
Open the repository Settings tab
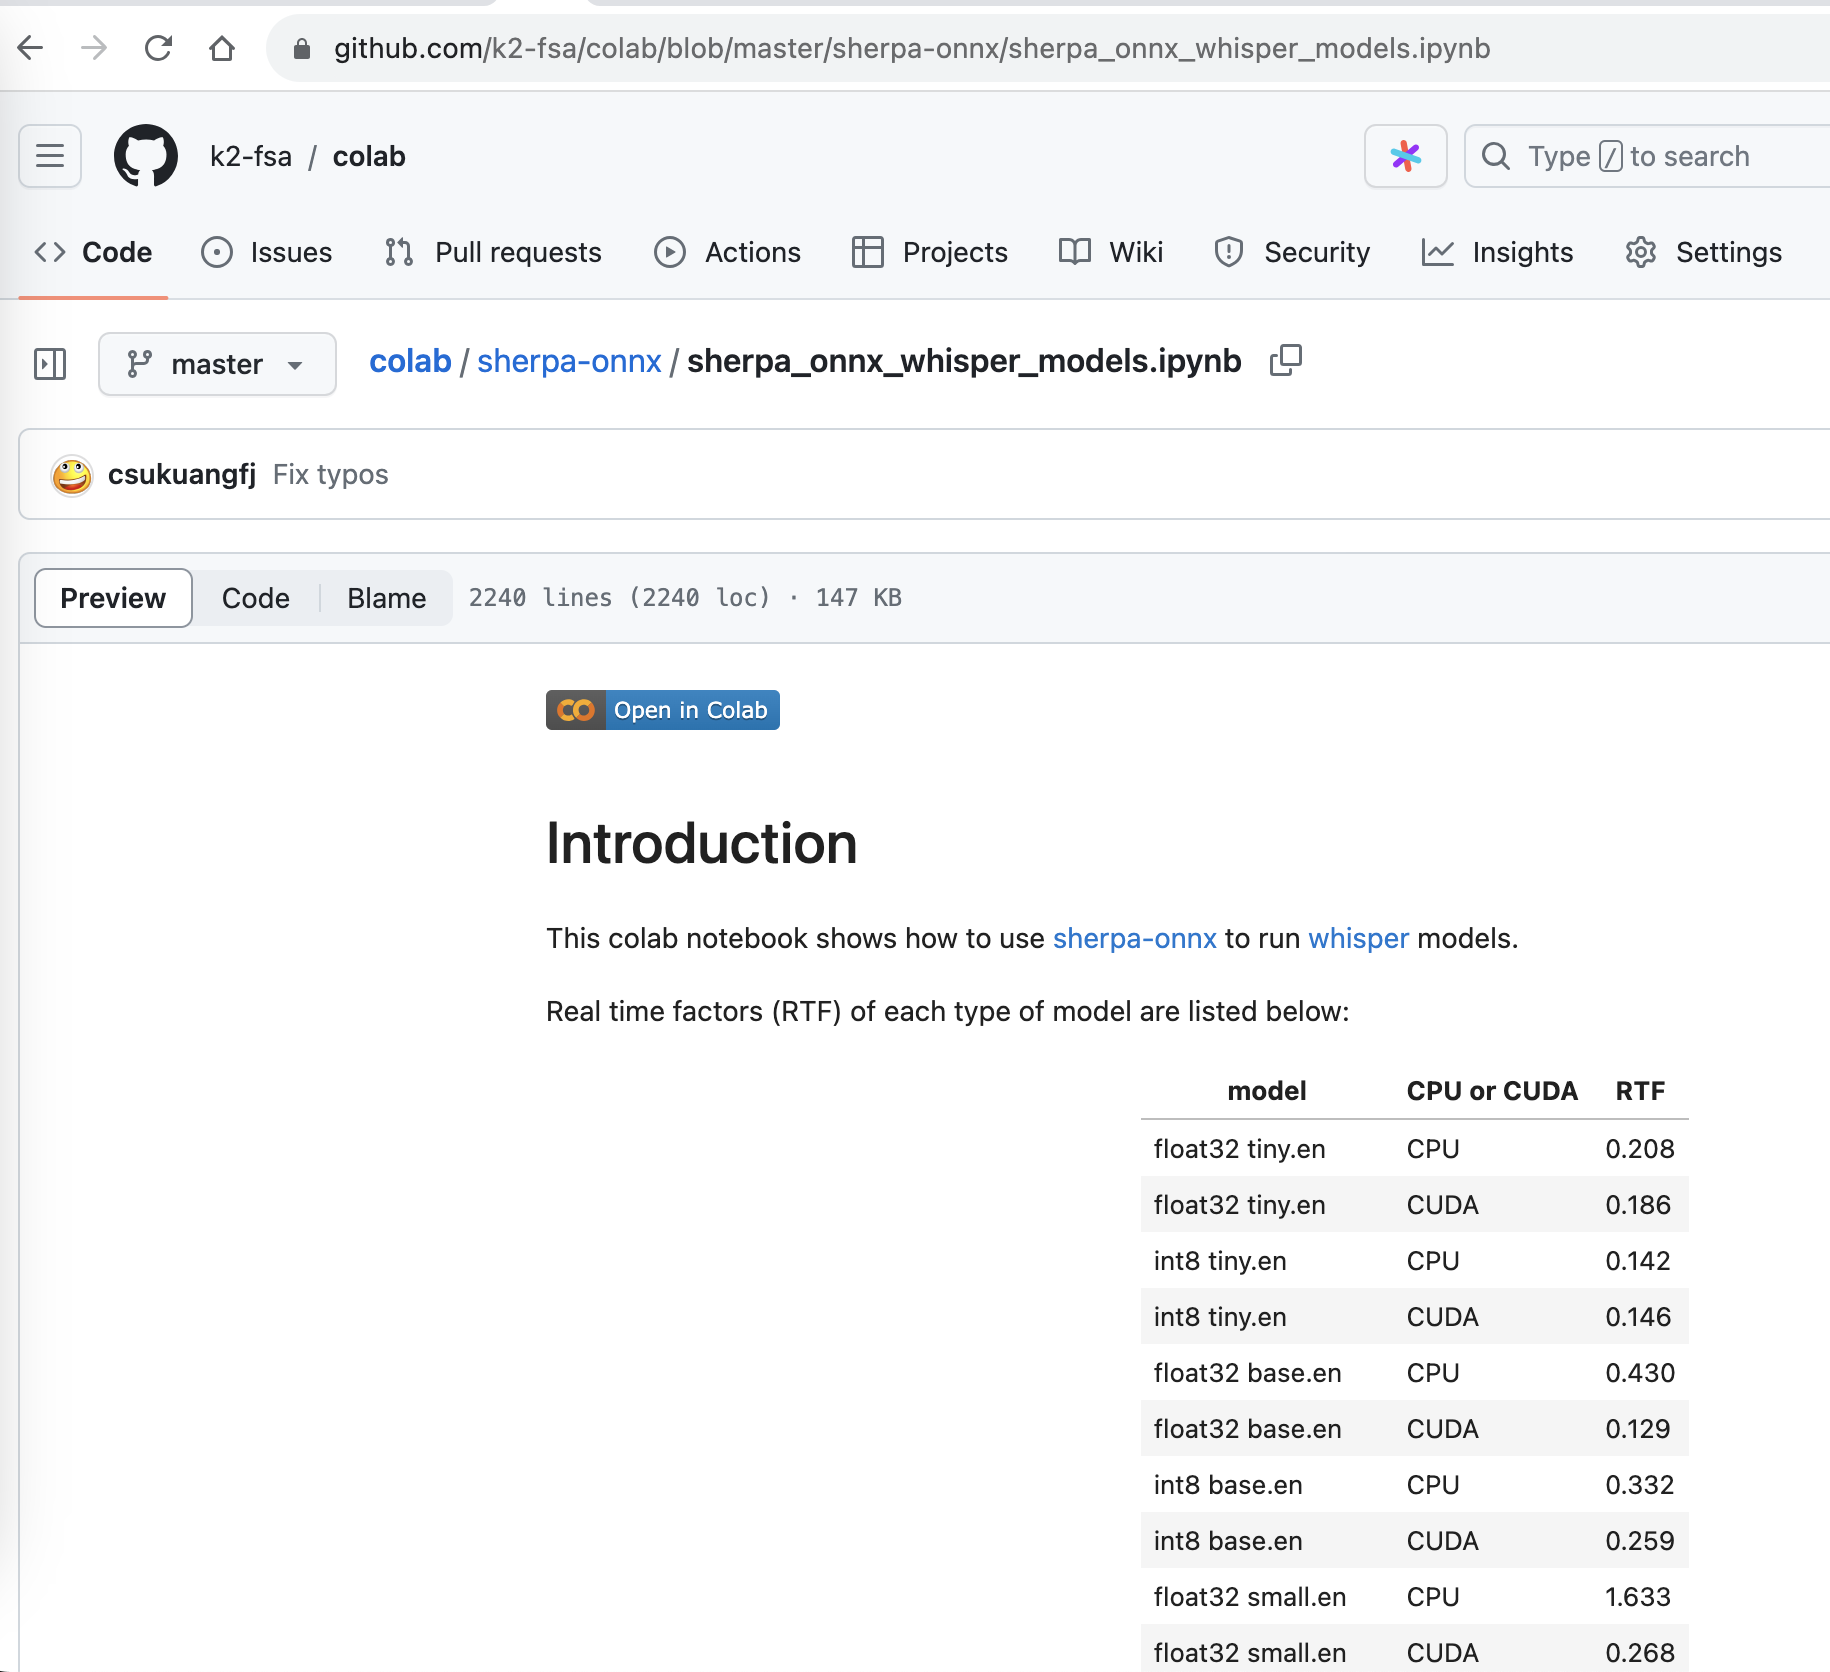tap(1703, 252)
